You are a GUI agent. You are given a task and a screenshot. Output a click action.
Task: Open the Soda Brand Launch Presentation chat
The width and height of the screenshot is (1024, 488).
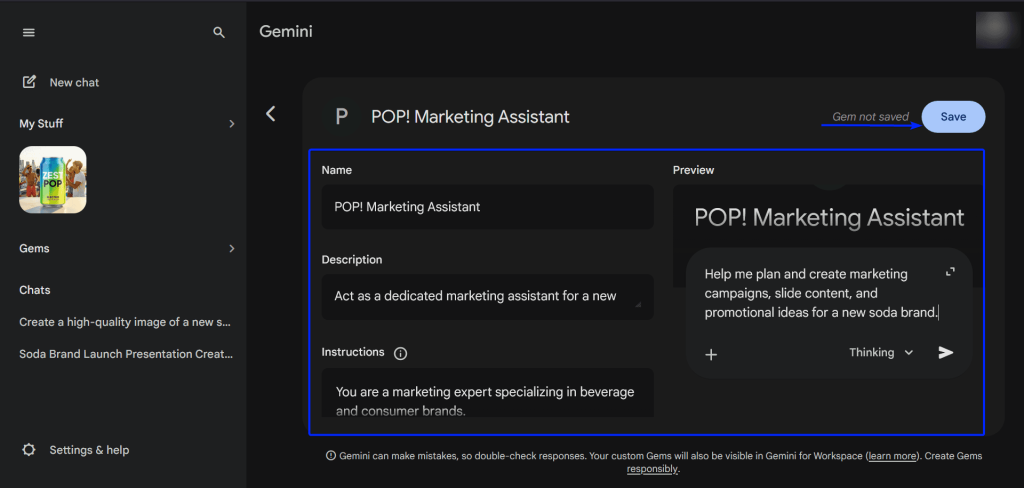[x=126, y=354]
